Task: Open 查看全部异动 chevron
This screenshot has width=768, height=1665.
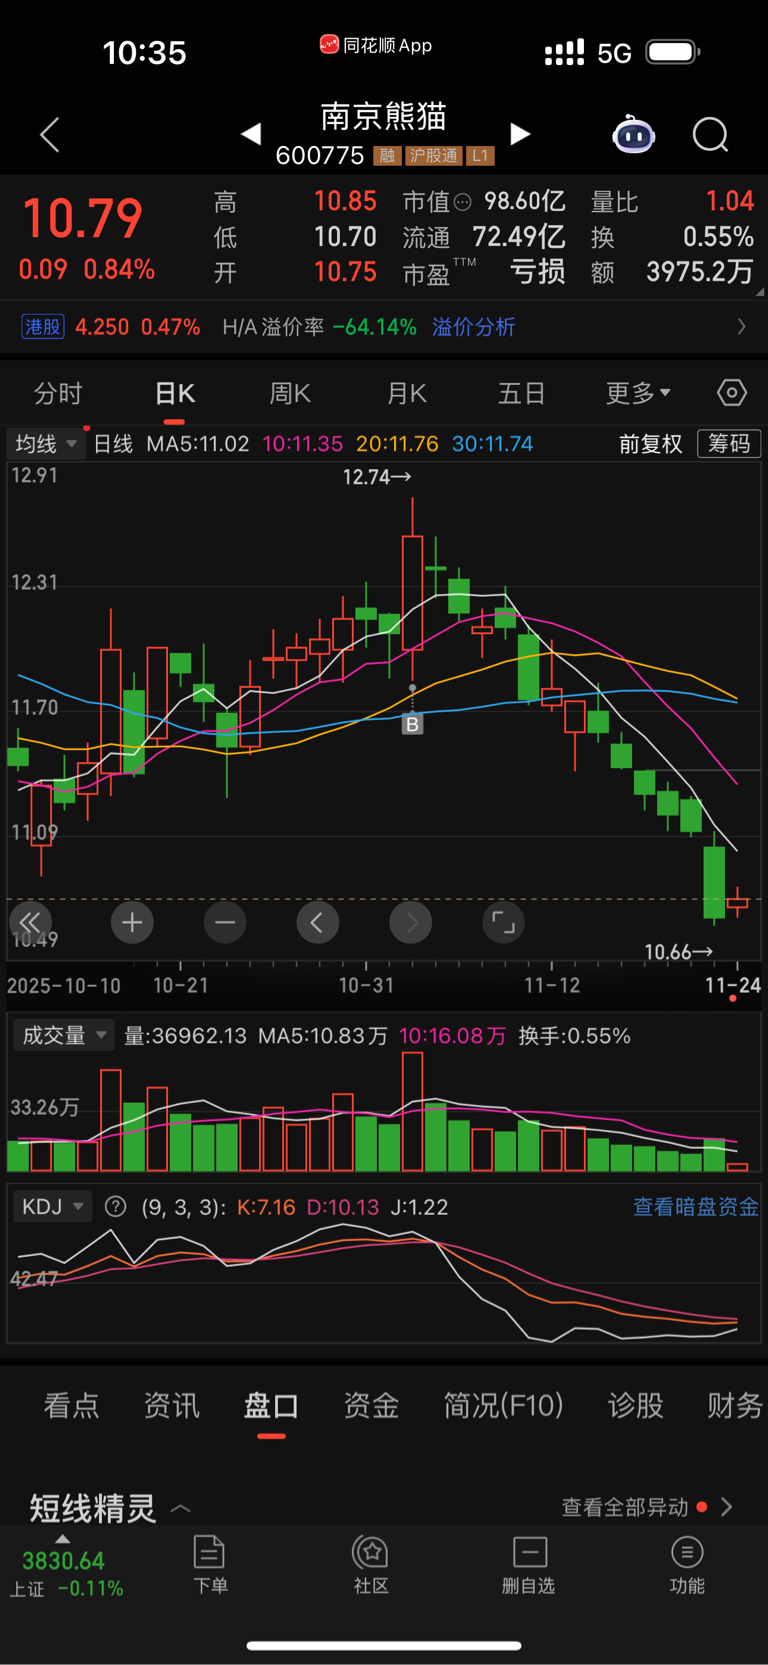Action: coord(727,1507)
